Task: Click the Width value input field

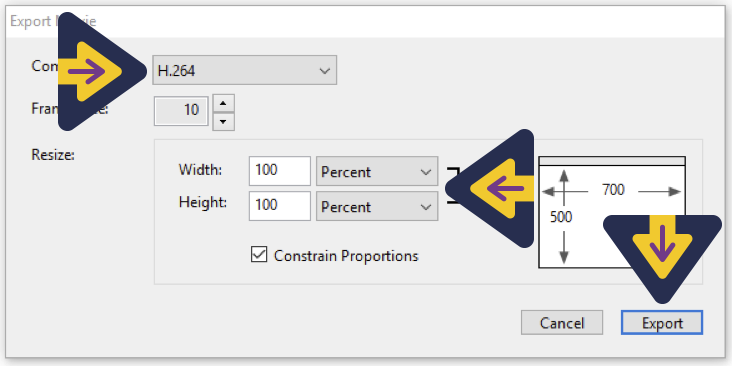Action: click(x=280, y=171)
